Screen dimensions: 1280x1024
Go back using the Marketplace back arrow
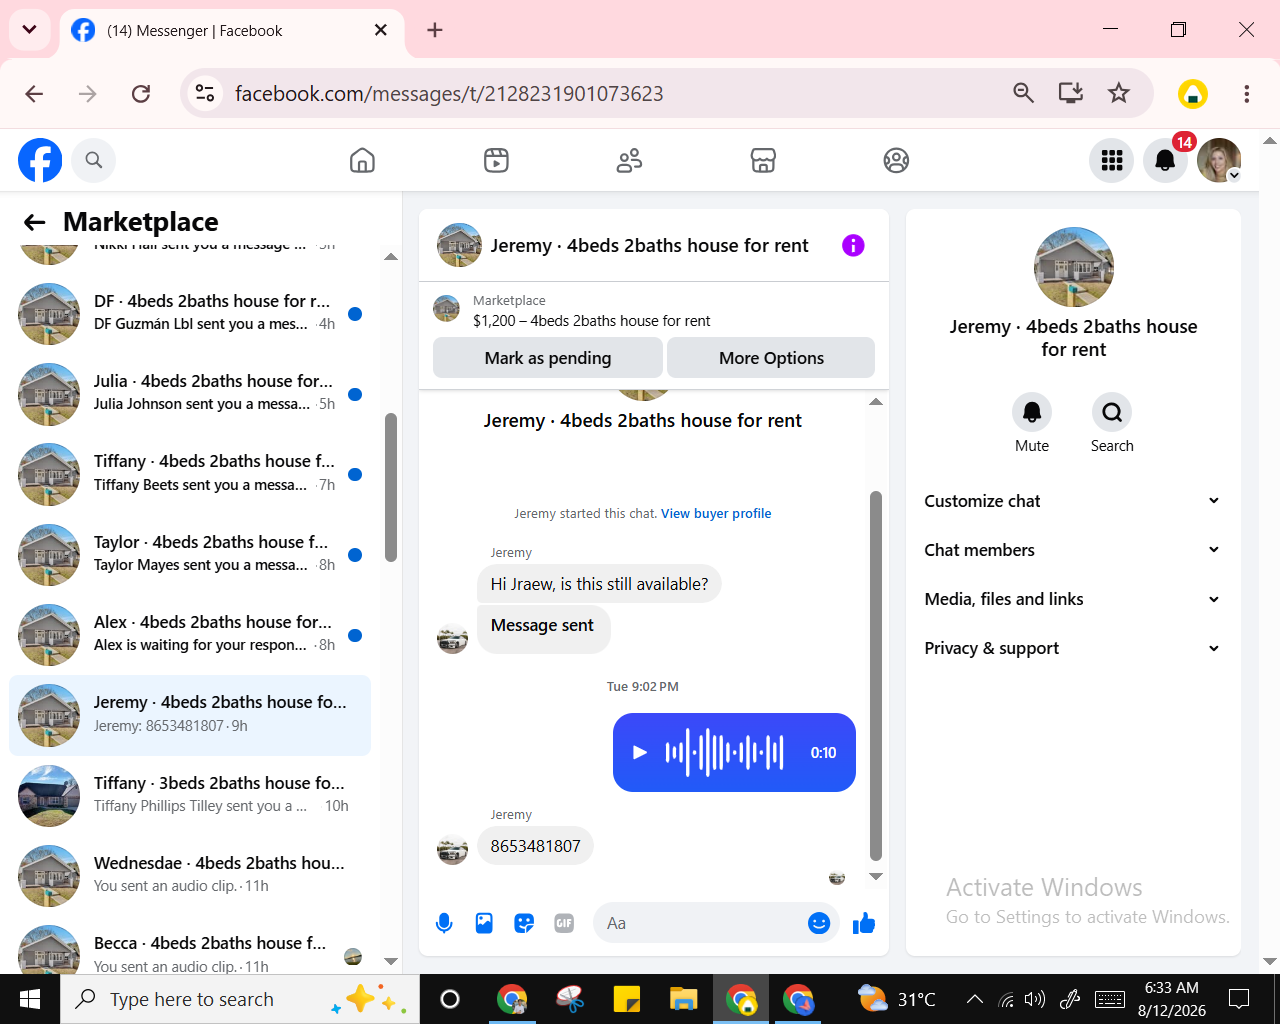pyautogui.click(x=35, y=222)
